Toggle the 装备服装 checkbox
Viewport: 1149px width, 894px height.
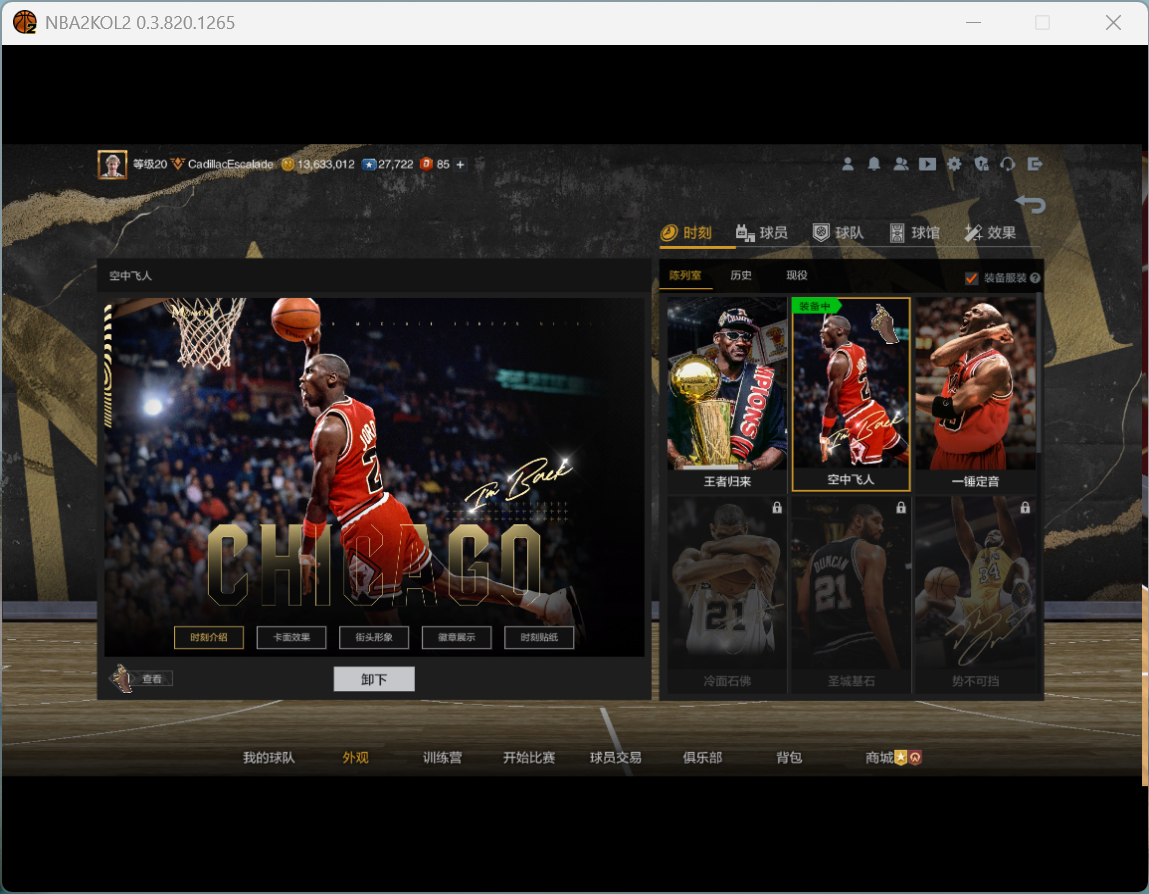972,278
